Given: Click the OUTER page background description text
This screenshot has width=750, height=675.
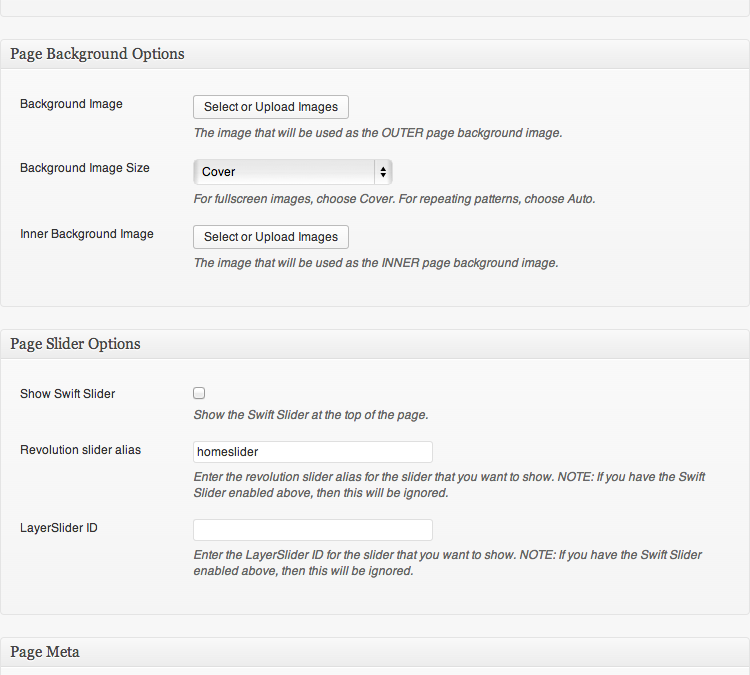Looking at the screenshot, I should pyautogui.click(x=378, y=133).
